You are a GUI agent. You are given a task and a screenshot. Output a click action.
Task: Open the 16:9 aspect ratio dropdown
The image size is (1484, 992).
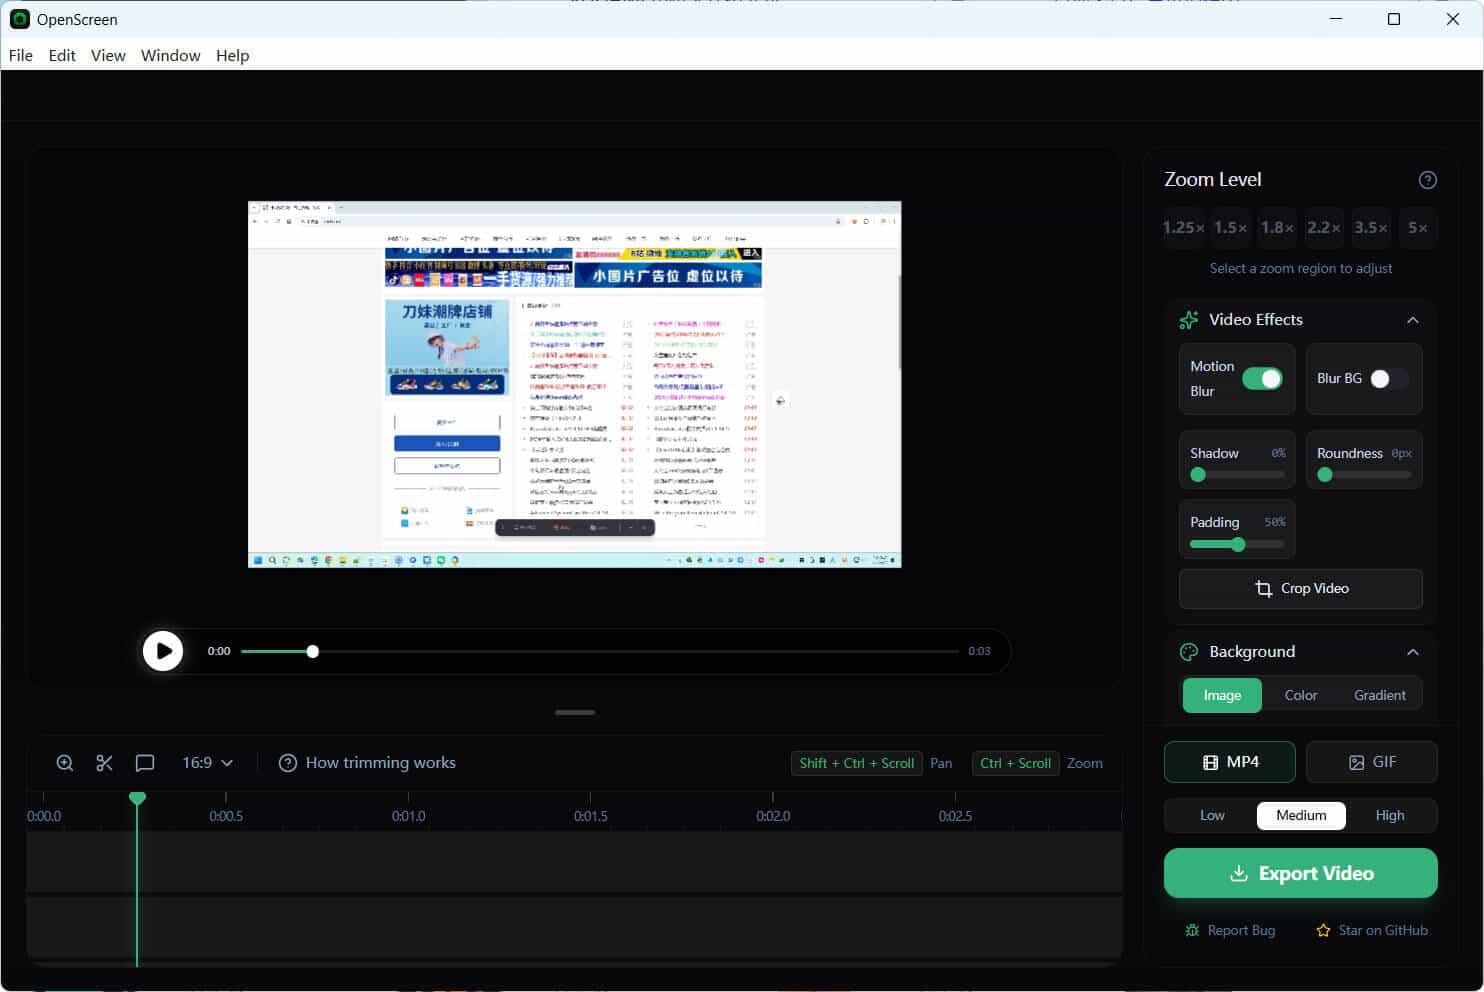(x=207, y=762)
